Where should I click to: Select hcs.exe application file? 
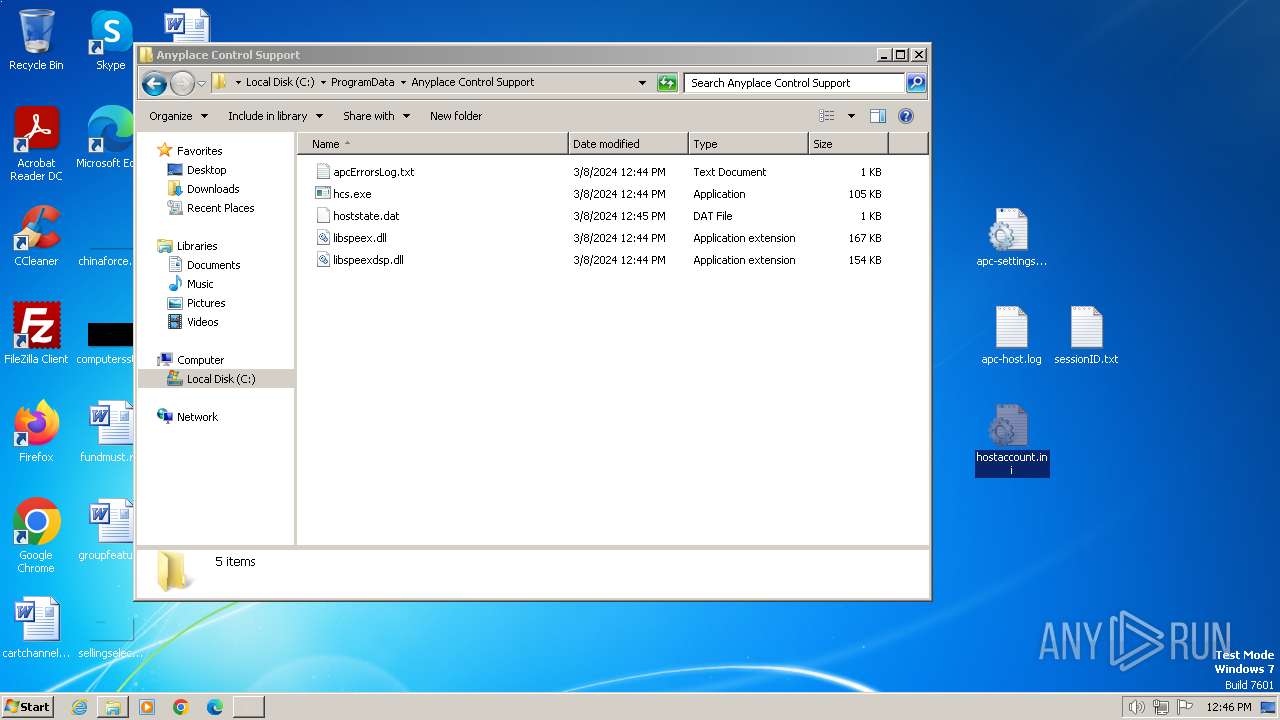coord(352,194)
